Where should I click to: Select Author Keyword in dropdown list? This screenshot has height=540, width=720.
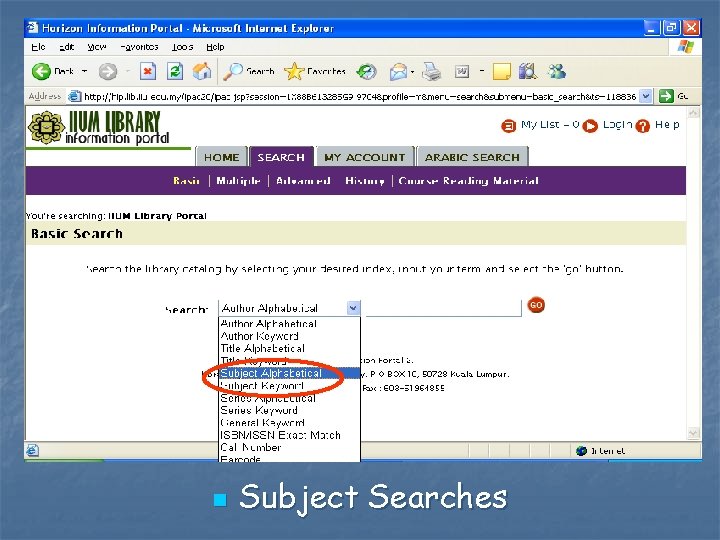[289, 336]
